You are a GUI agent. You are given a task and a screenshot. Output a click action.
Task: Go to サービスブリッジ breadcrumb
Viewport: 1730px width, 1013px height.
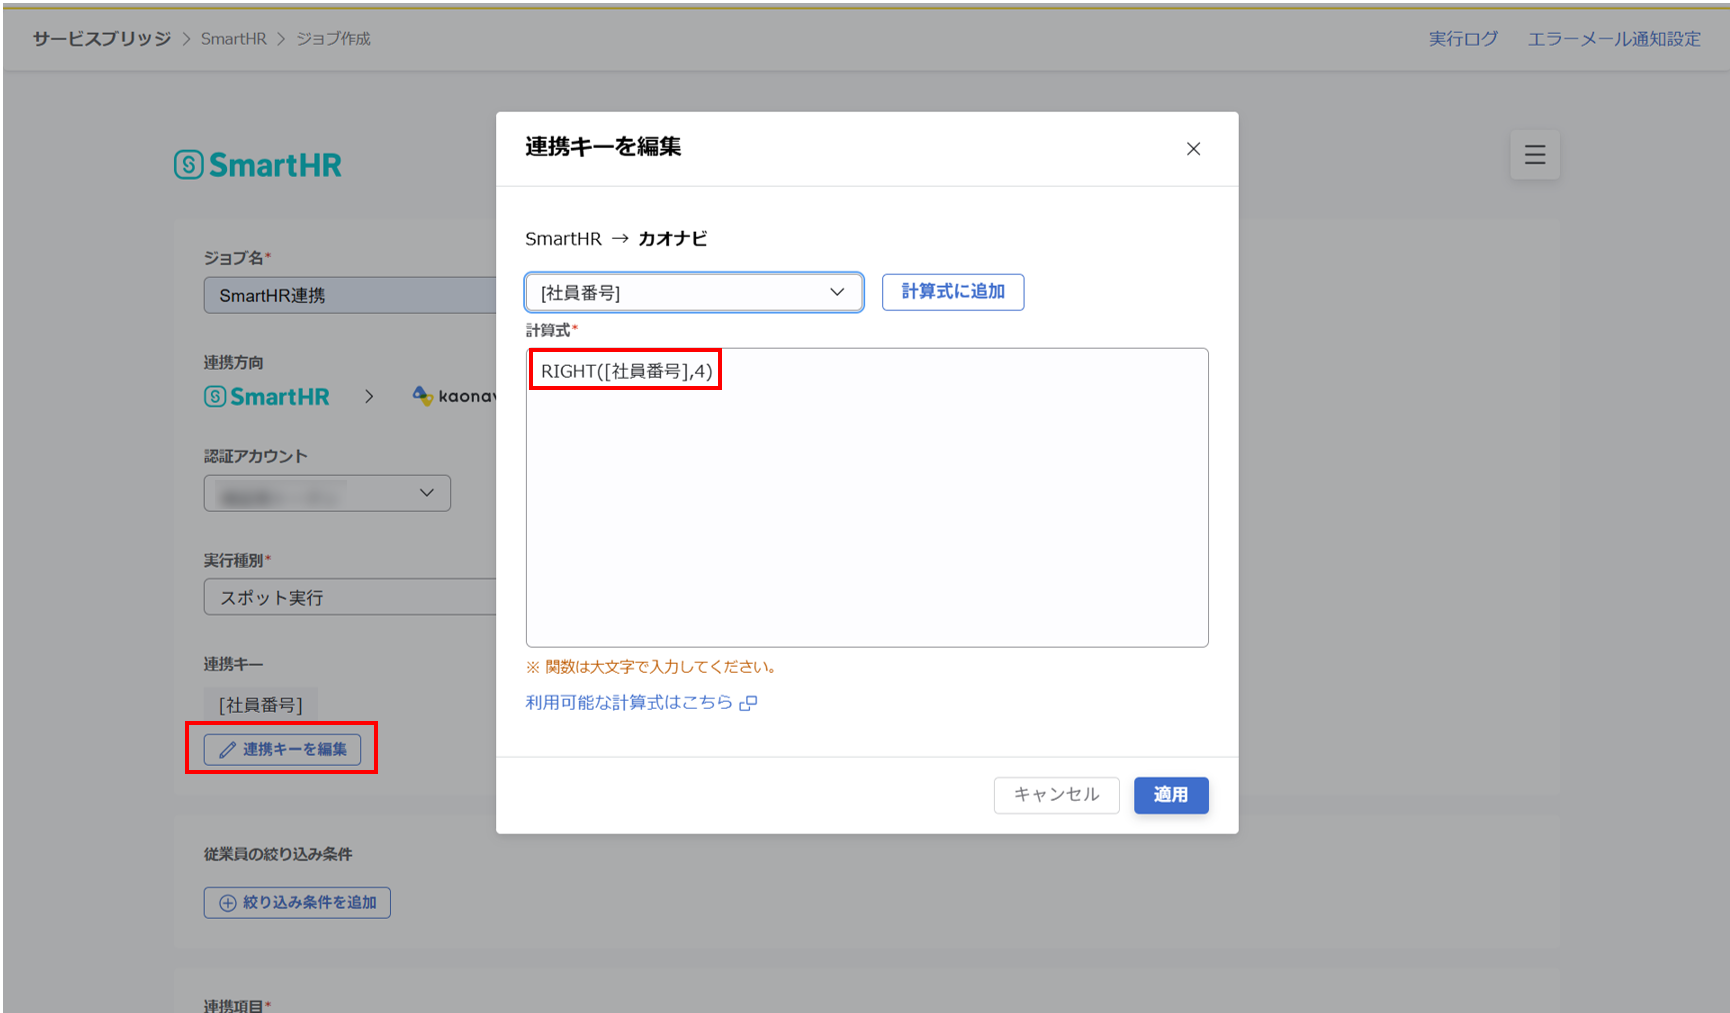102,39
